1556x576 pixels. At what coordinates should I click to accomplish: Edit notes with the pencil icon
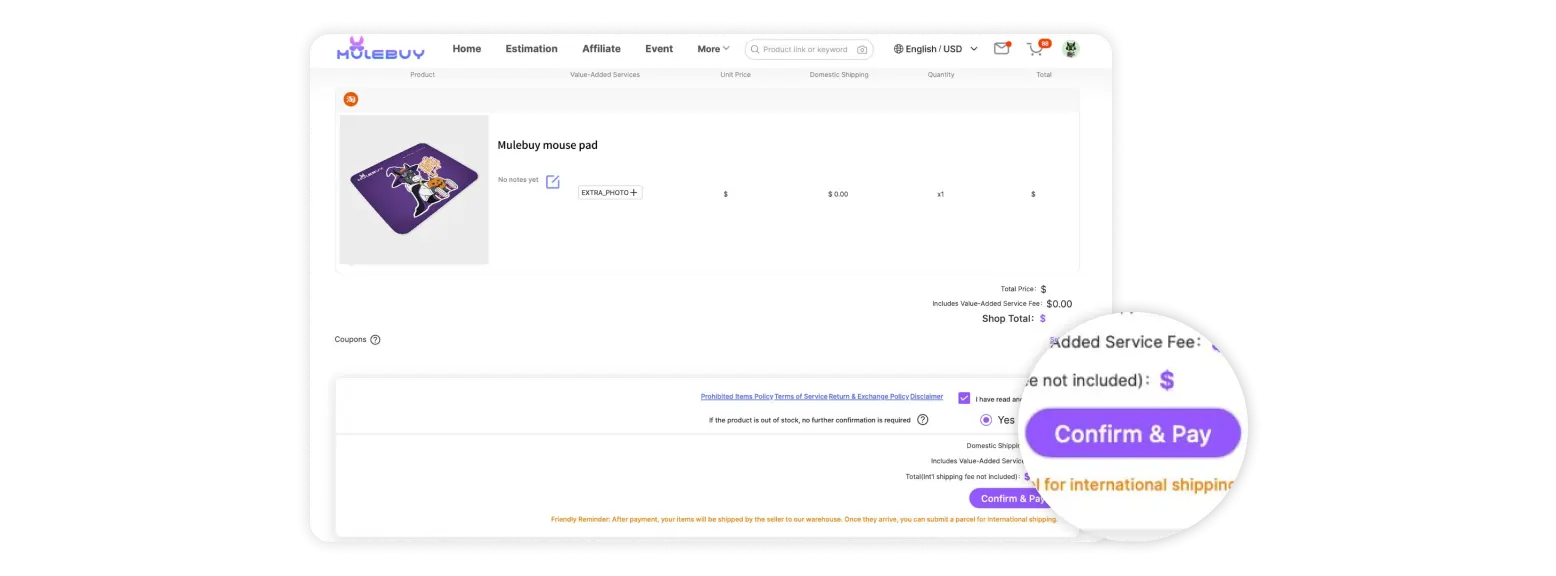(x=553, y=181)
